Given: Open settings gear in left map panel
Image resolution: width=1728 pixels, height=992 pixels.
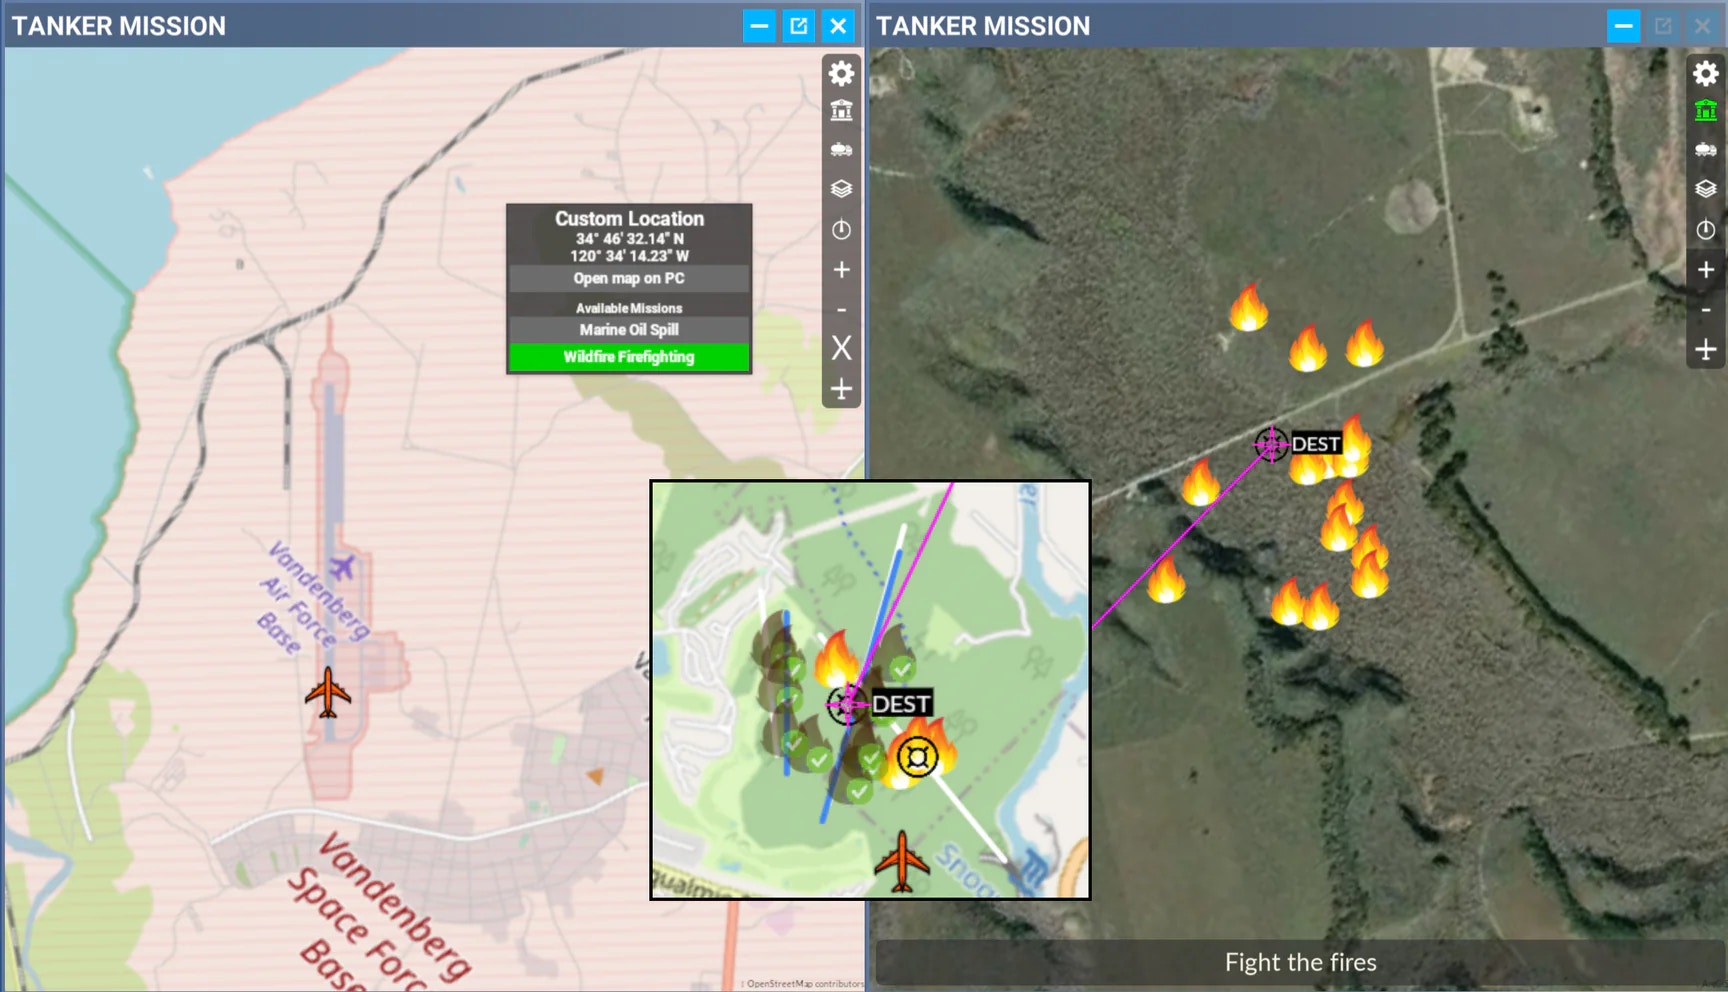Looking at the screenshot, I should pyautogui.click(x=841, y=73).
